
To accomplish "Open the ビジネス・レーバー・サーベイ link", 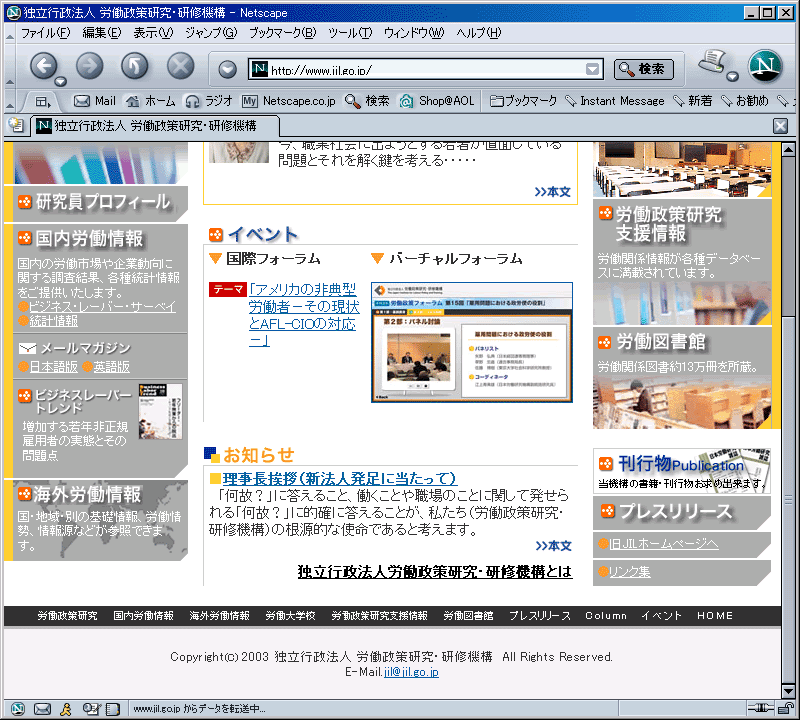I will 102,307.
